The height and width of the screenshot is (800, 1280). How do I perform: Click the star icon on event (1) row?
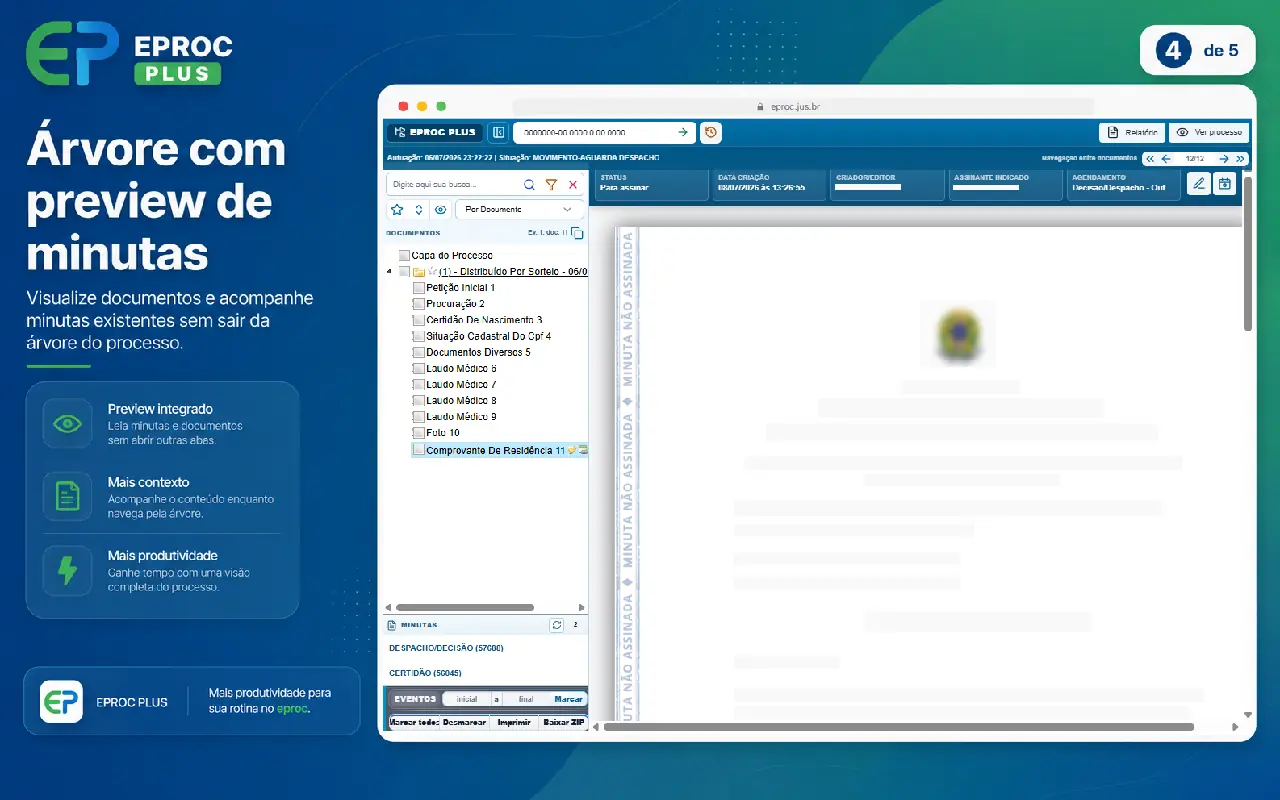tap(433, 272)
